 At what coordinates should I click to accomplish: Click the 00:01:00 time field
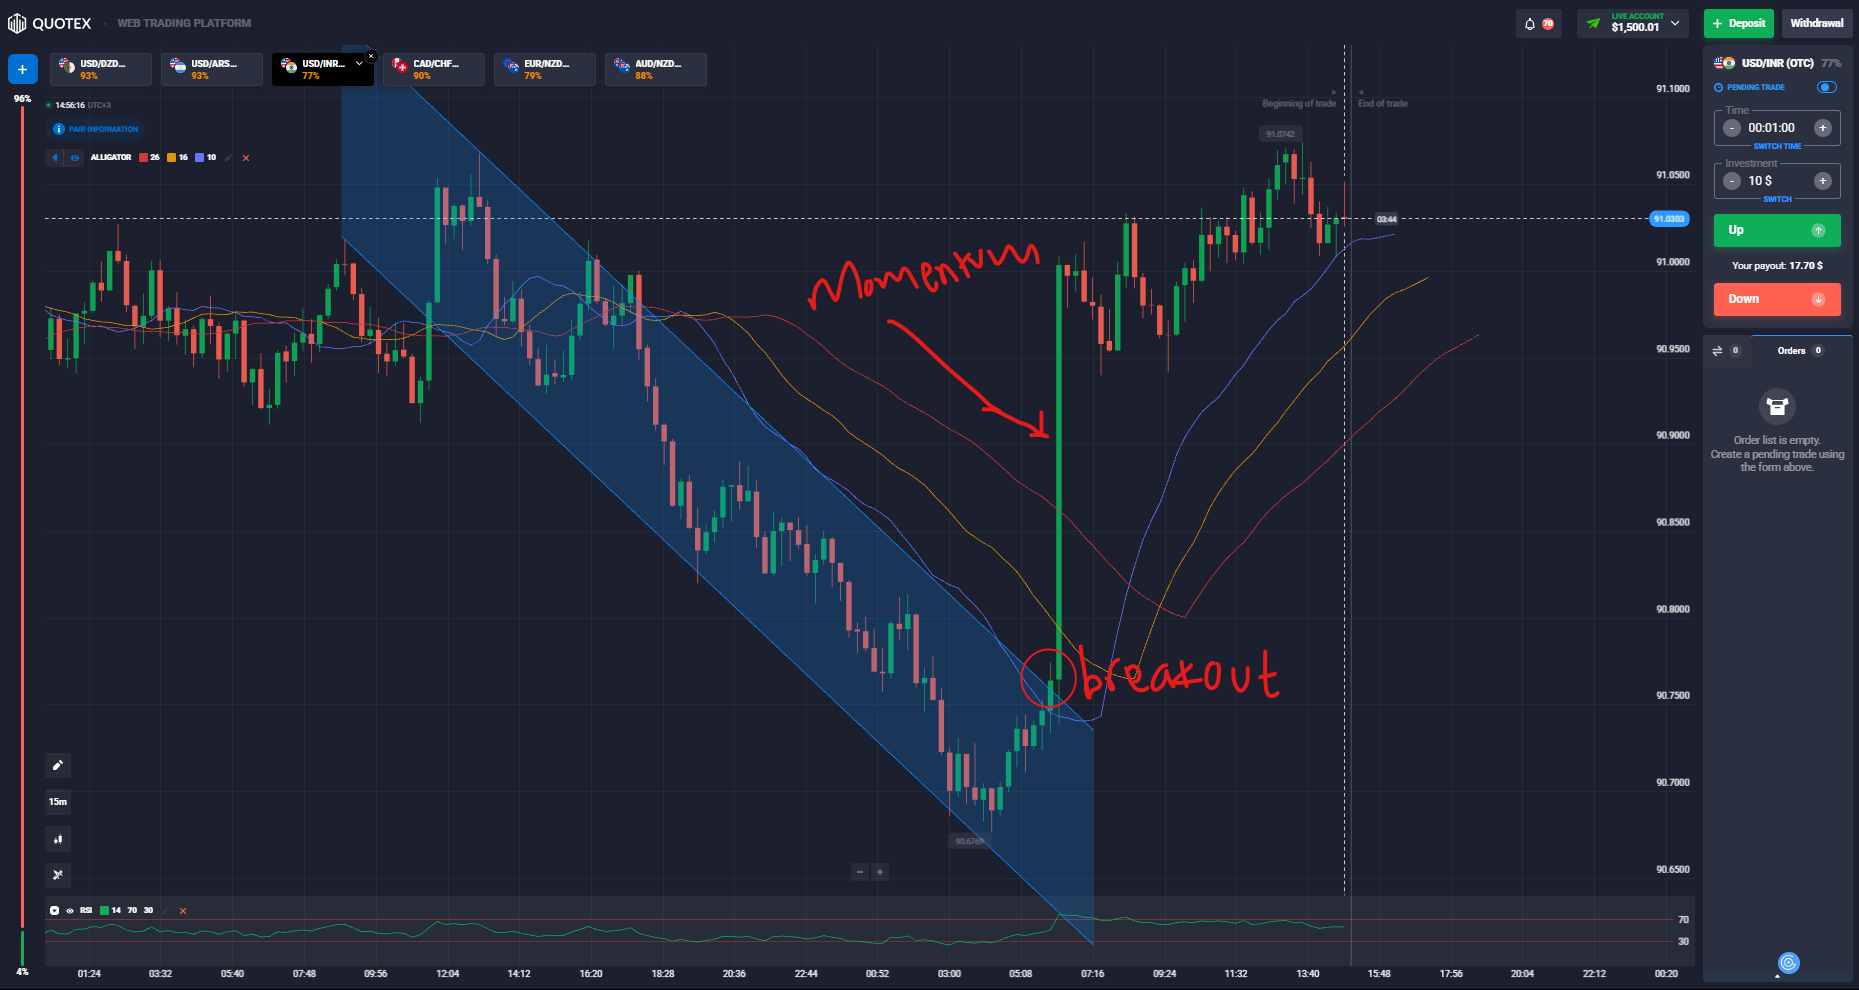coord(1772,128)
